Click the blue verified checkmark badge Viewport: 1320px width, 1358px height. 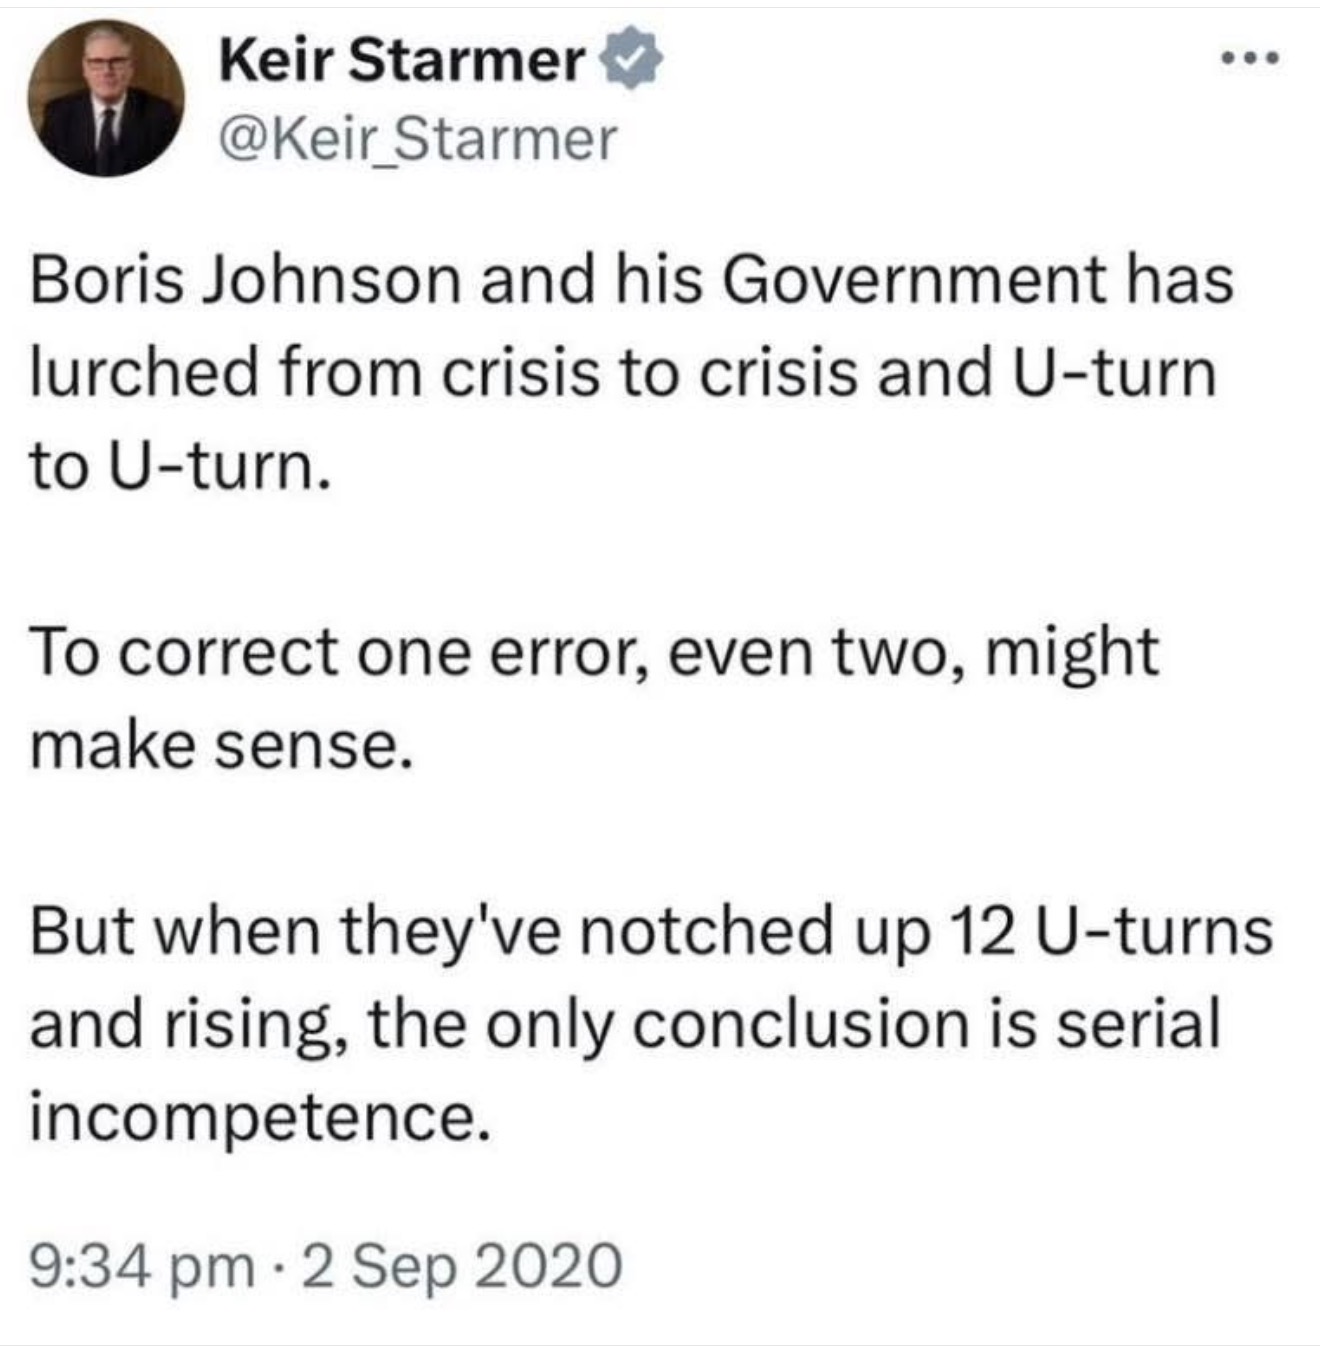click(x=631, y=62)
